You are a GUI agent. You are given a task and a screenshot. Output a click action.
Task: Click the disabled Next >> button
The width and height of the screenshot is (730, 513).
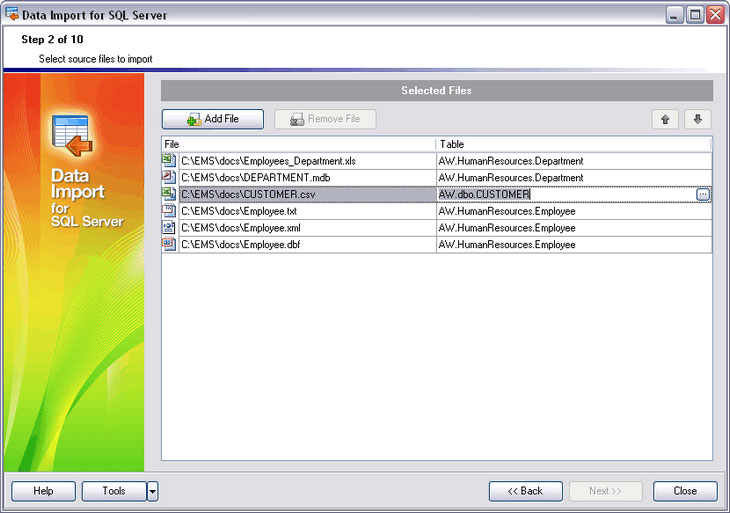[606, 491]
